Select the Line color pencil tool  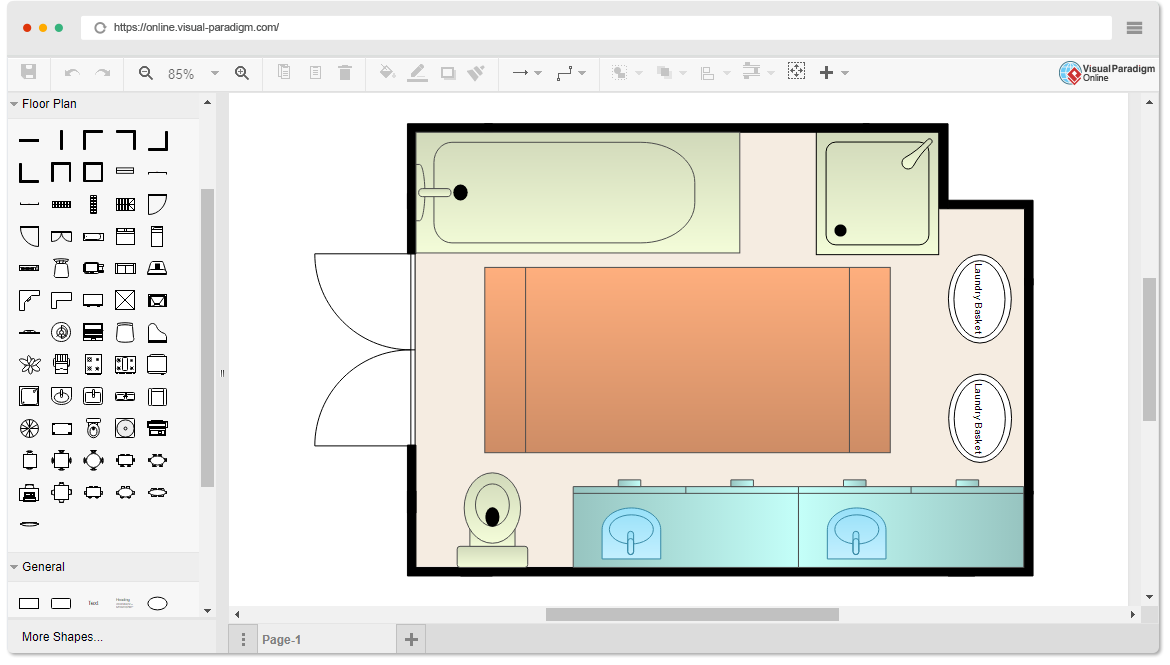coord(417,72)
